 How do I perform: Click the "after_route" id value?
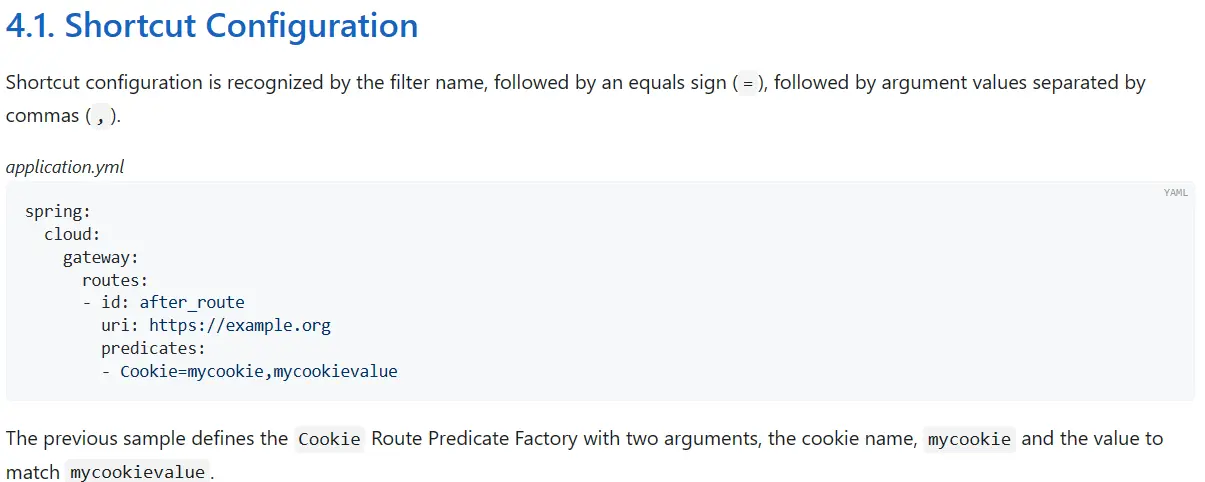pyautogui.click(x=191, y=302)
